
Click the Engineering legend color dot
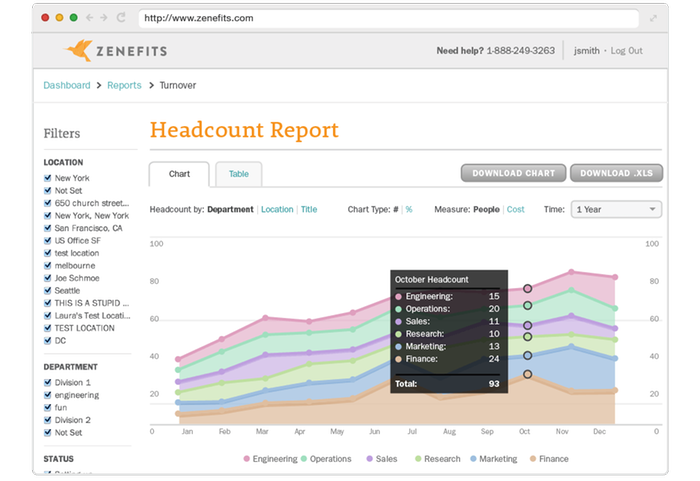tap(248, 459)
